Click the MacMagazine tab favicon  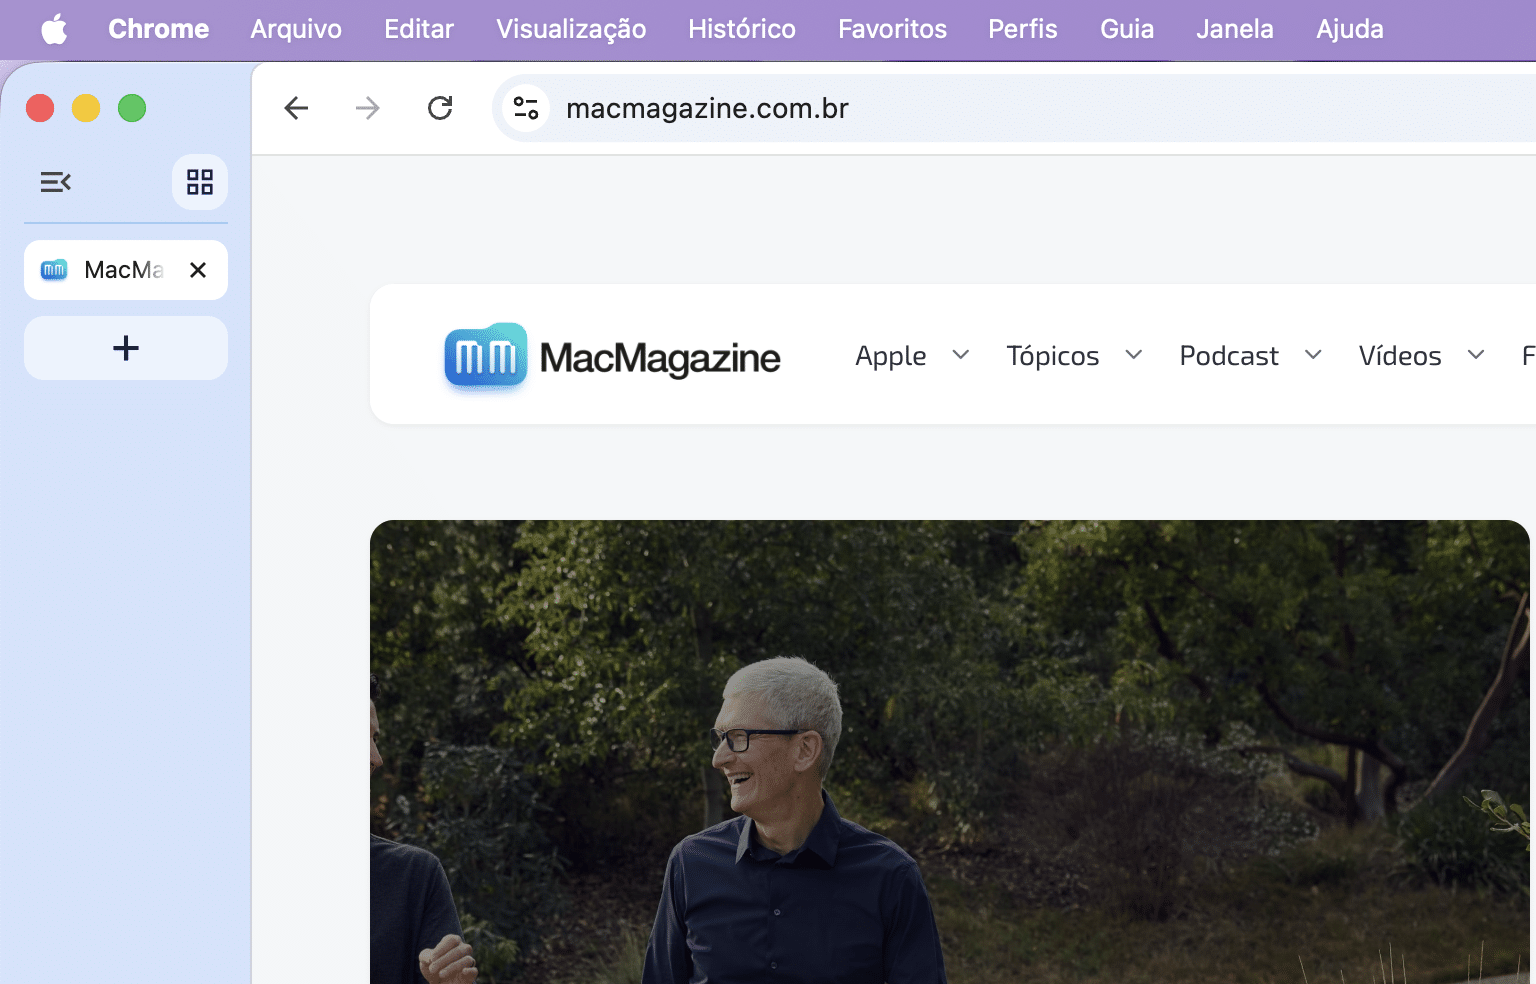coord(54,270)
